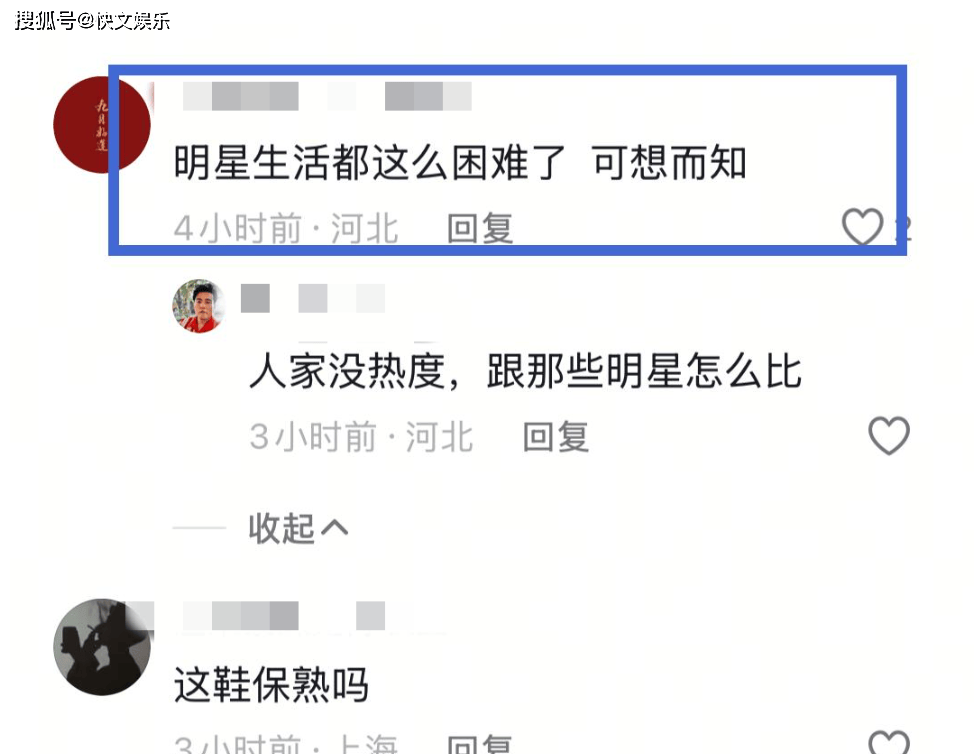
Task: Collapse replies using 收起 arrow
Action: click(x=298, y=529)
